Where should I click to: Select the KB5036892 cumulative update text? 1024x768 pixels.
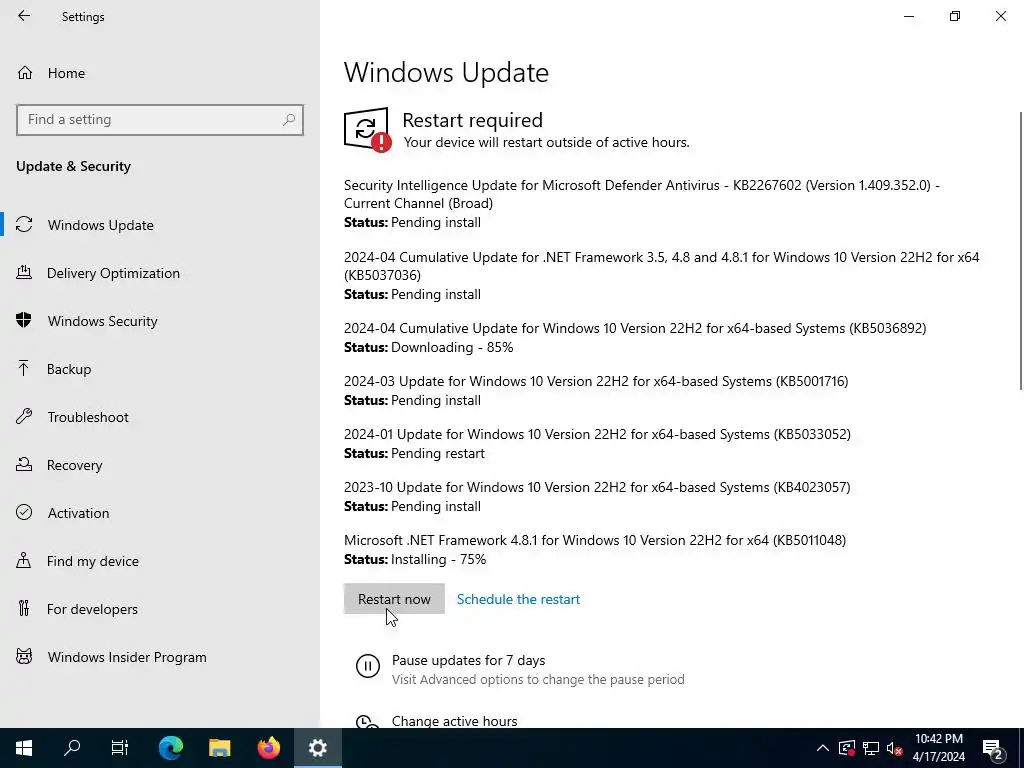click(635, 328)
